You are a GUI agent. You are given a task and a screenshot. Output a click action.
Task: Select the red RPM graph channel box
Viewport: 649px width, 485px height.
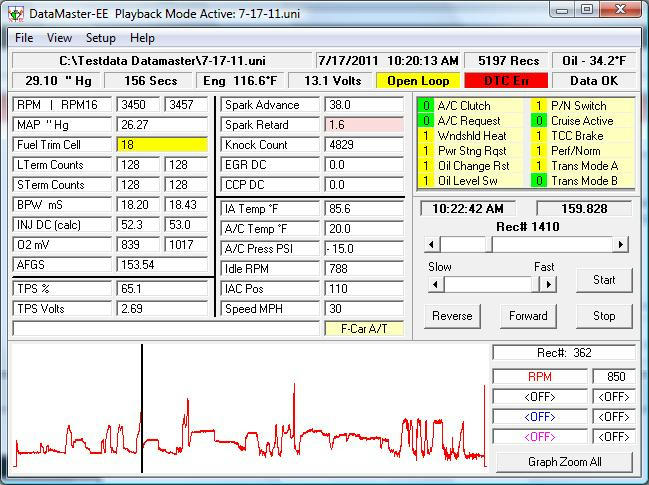[x=539, y=377]
